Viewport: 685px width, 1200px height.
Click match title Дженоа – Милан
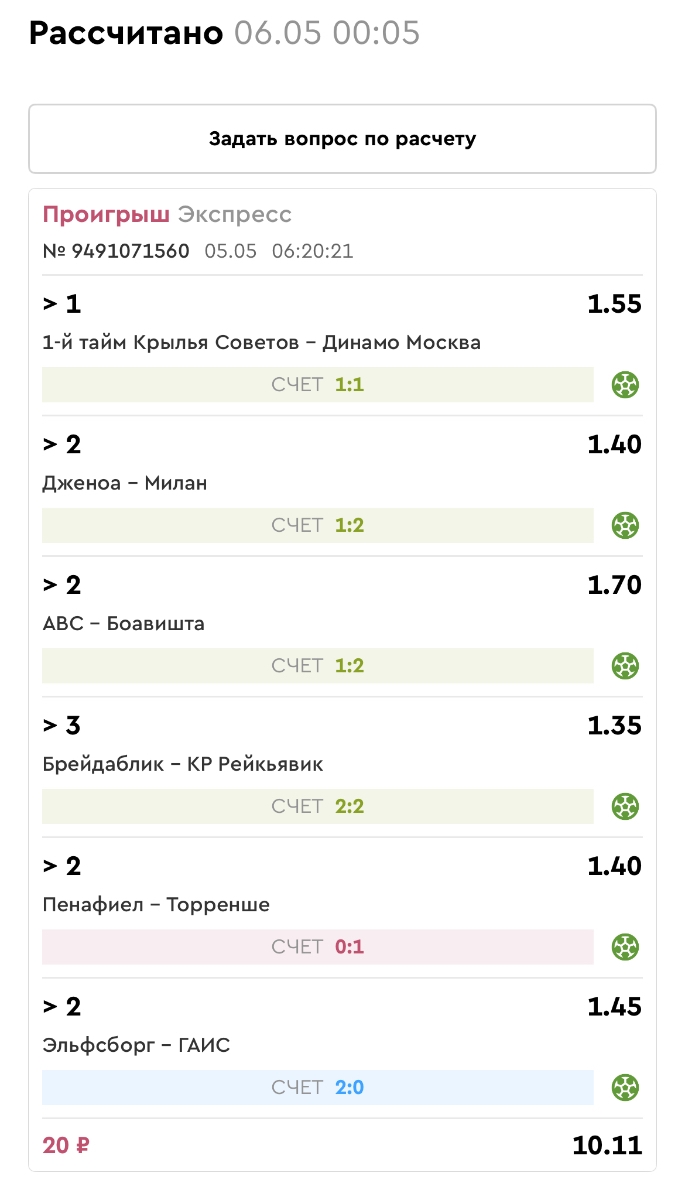coord(125,484)
